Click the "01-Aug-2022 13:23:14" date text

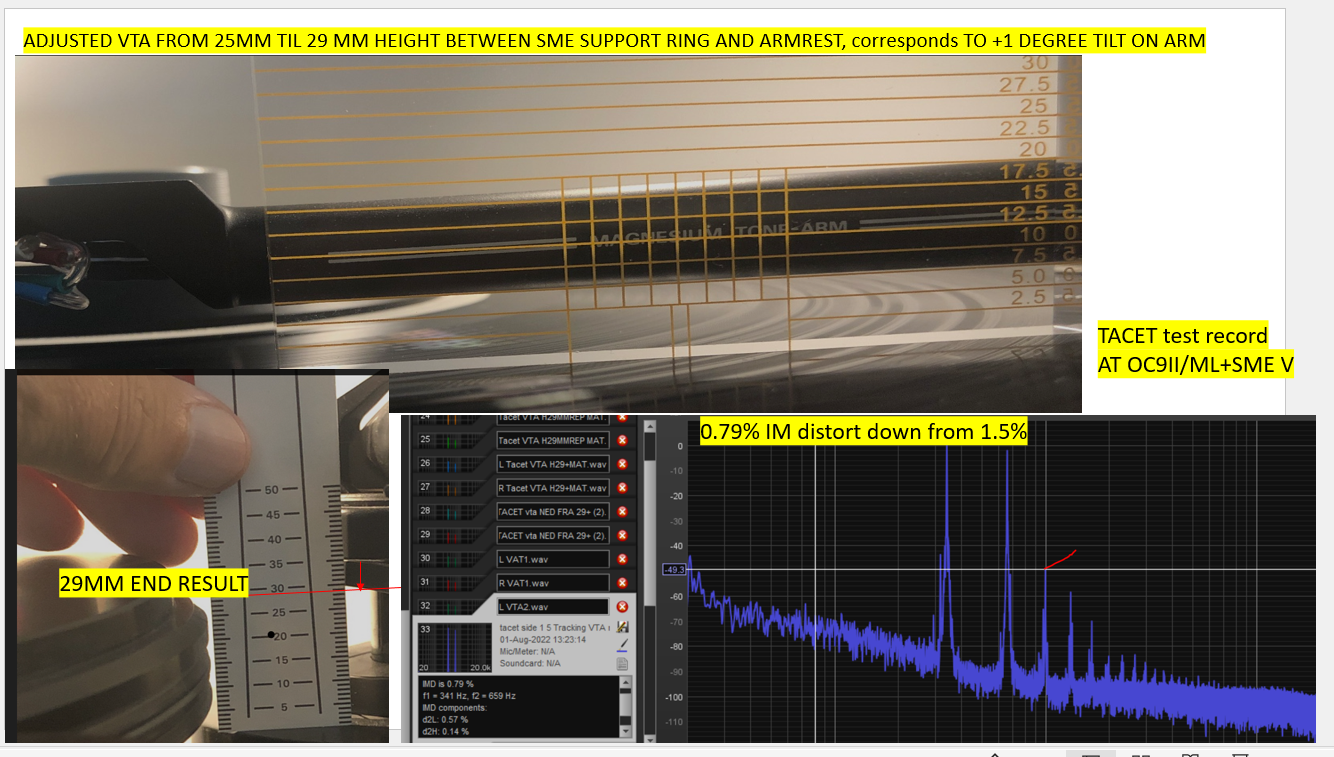[x=541, y=639]
